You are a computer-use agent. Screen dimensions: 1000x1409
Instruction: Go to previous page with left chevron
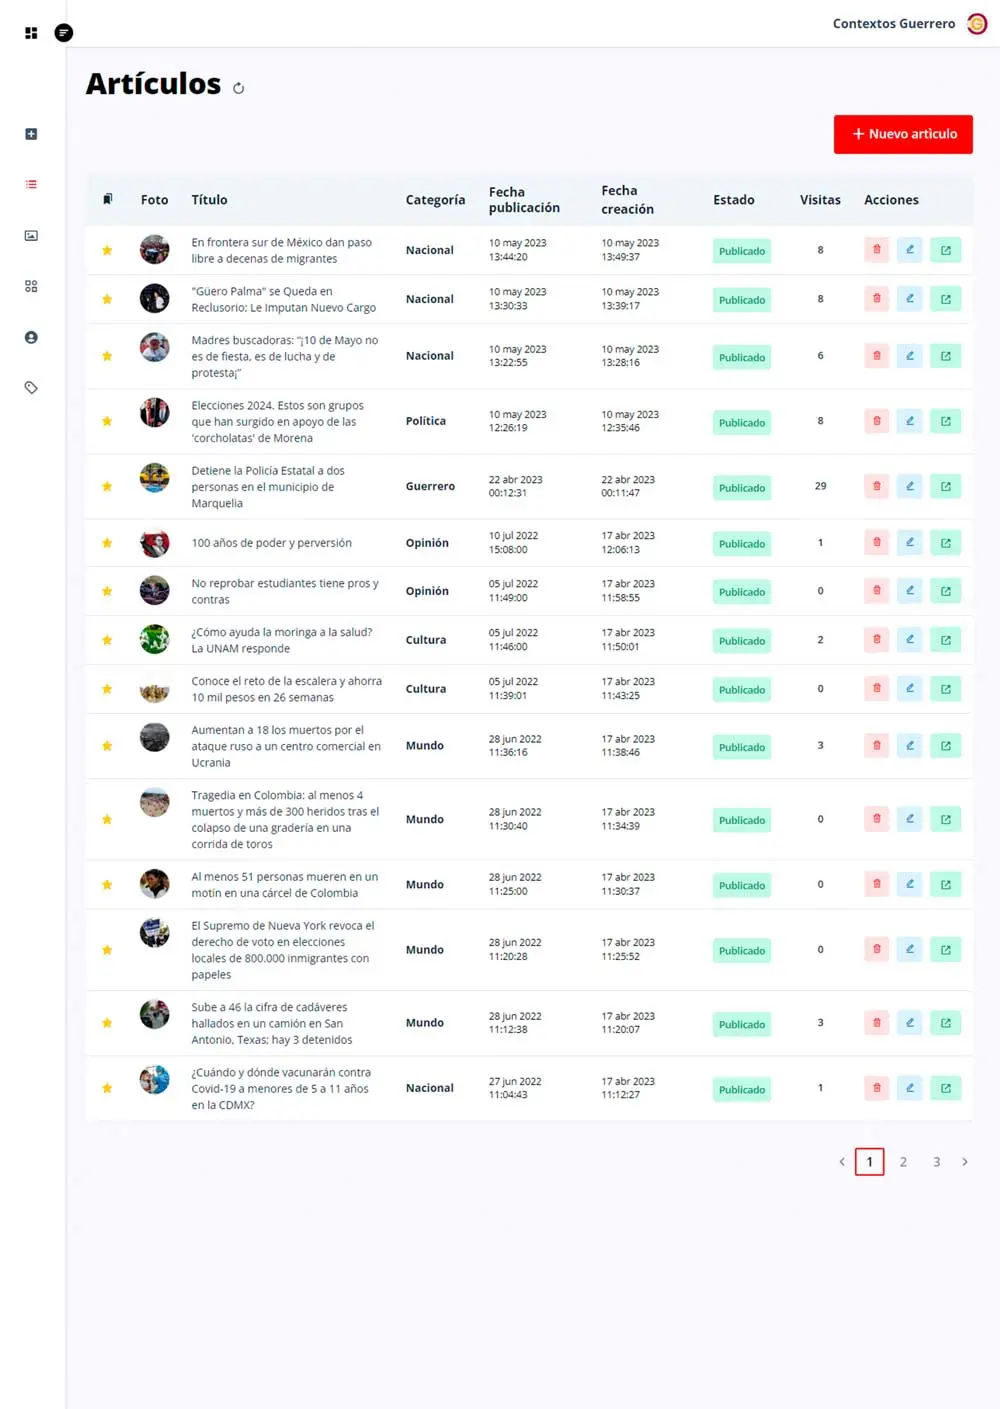[x=842, y=1162]
